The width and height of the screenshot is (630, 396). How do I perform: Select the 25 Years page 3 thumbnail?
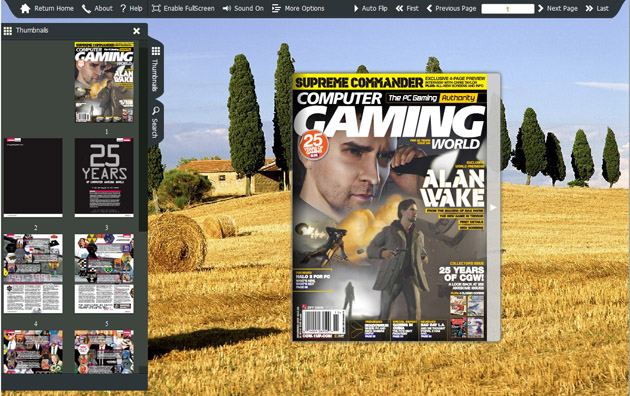pos(104,178)
